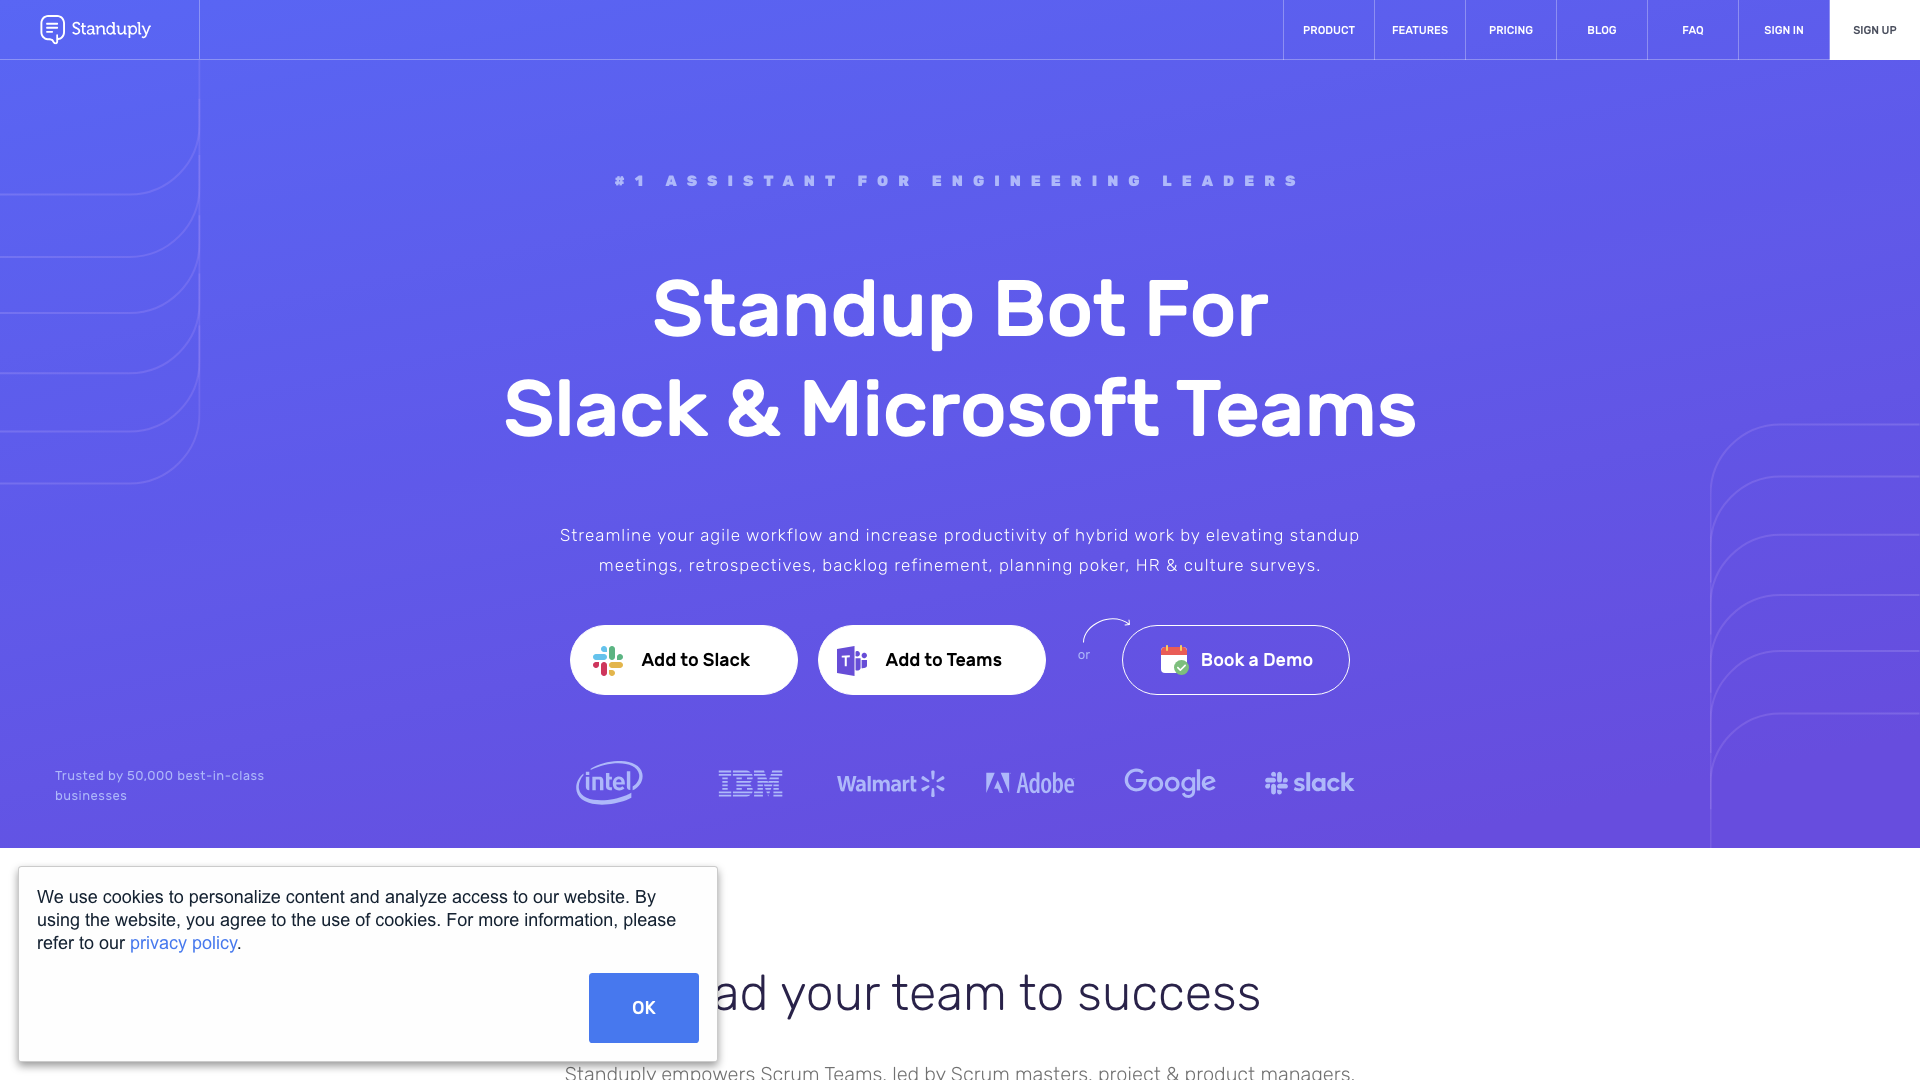
Task: Click the IBM logo icon
Action: (750, 782)
